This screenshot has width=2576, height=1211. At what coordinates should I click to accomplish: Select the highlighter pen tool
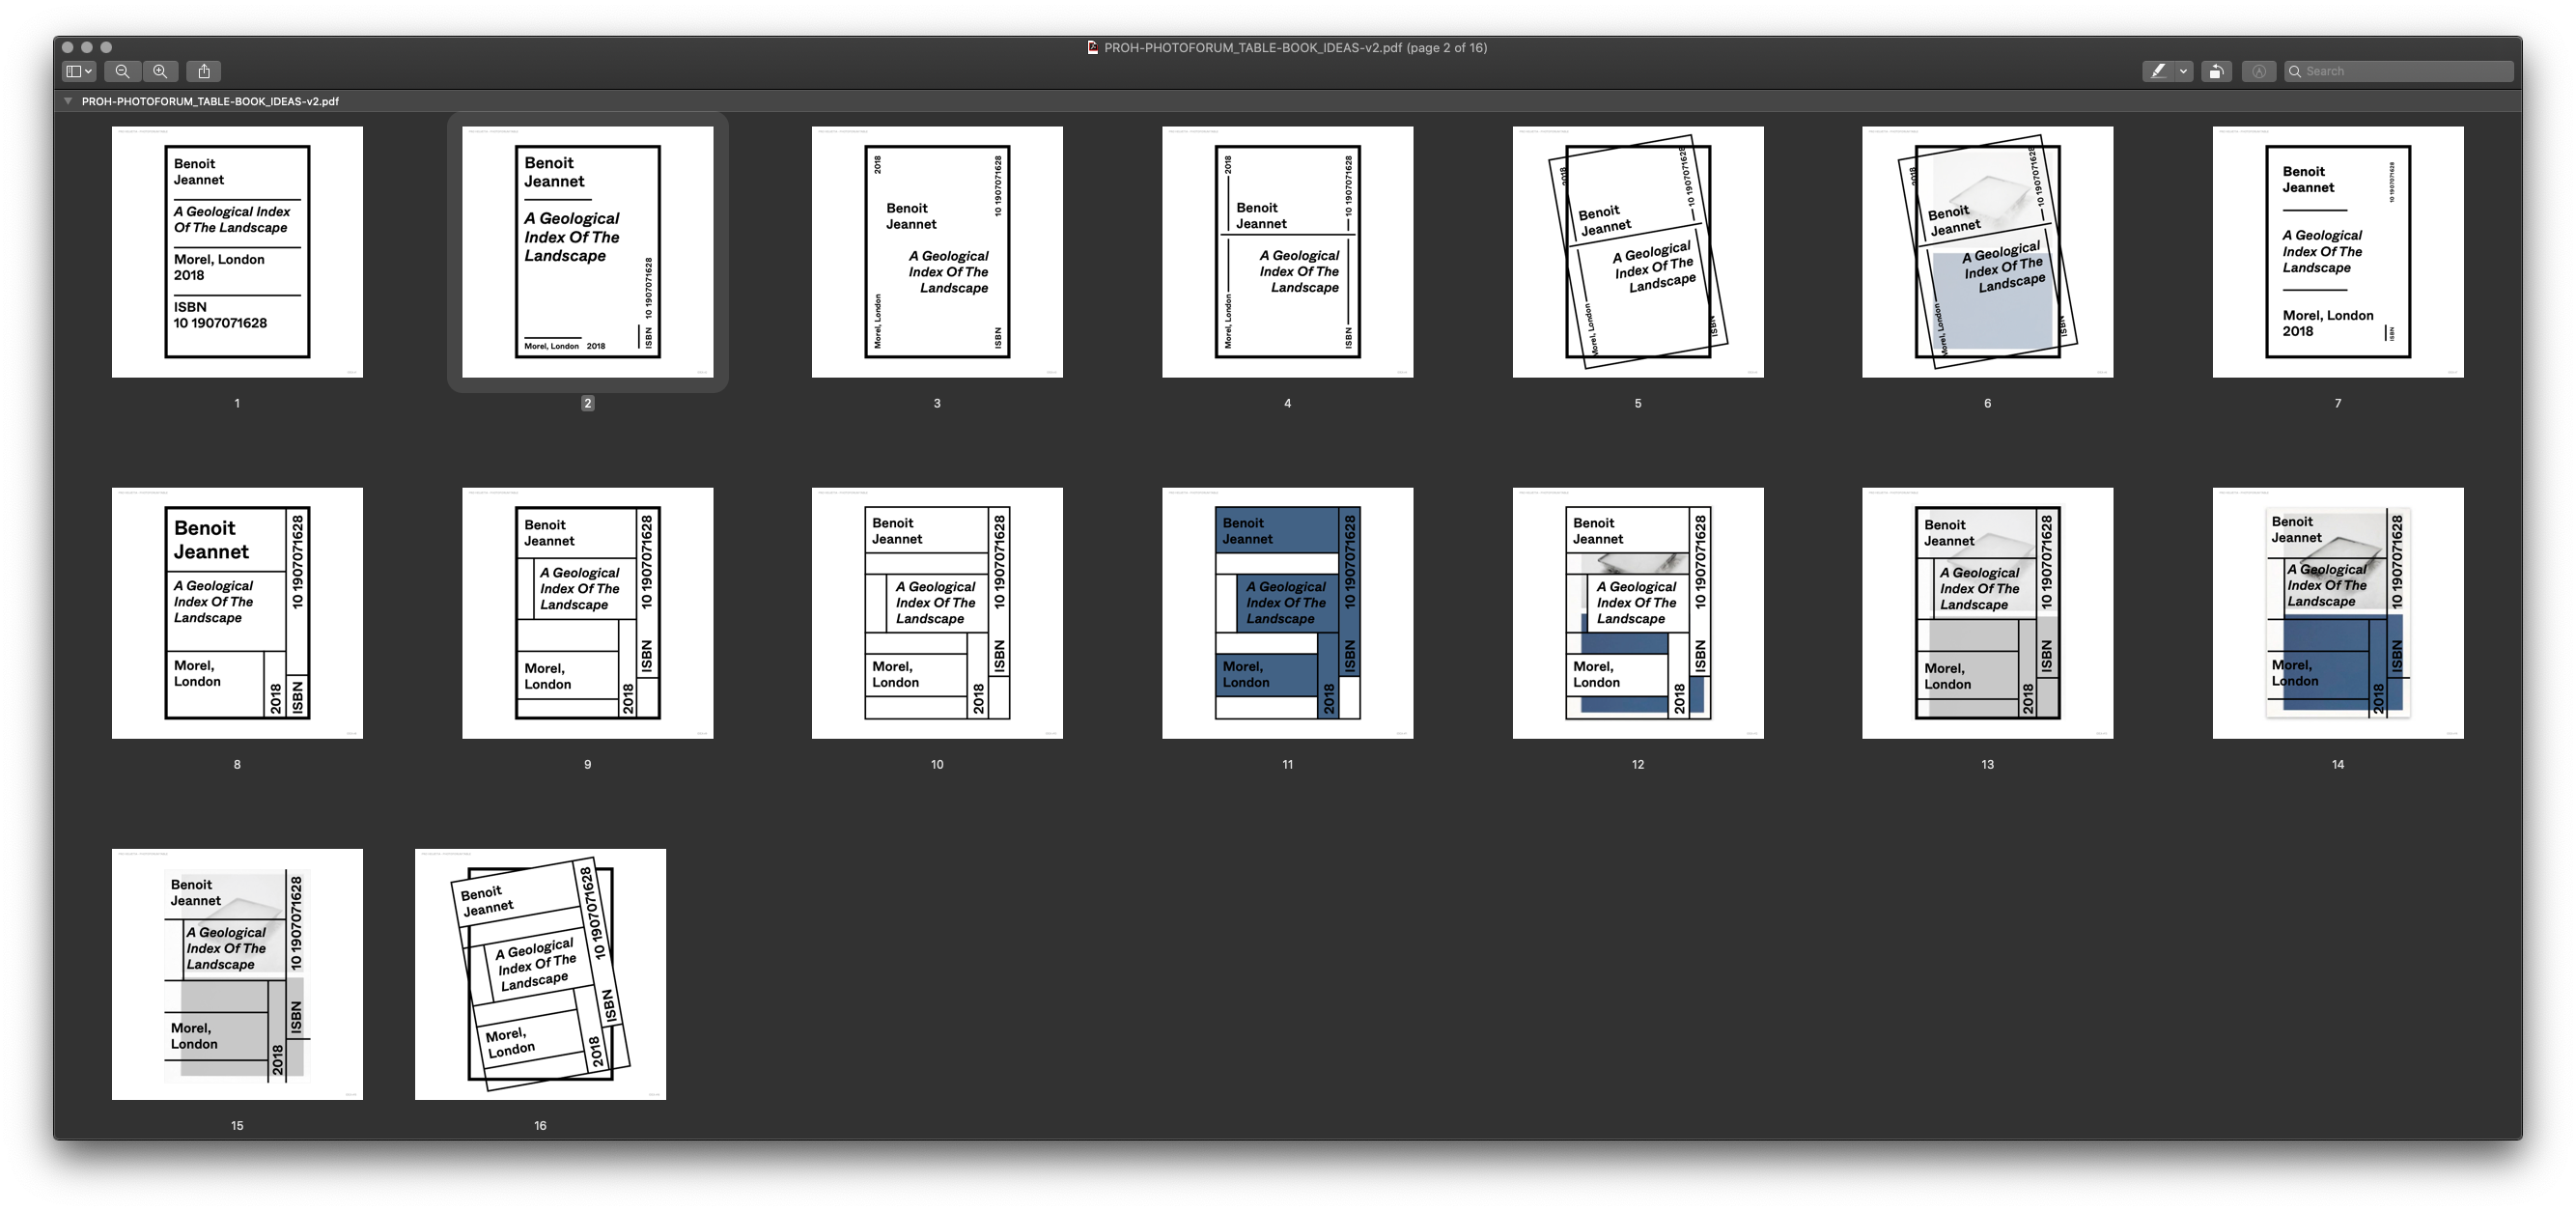(x=2158, y=71)
